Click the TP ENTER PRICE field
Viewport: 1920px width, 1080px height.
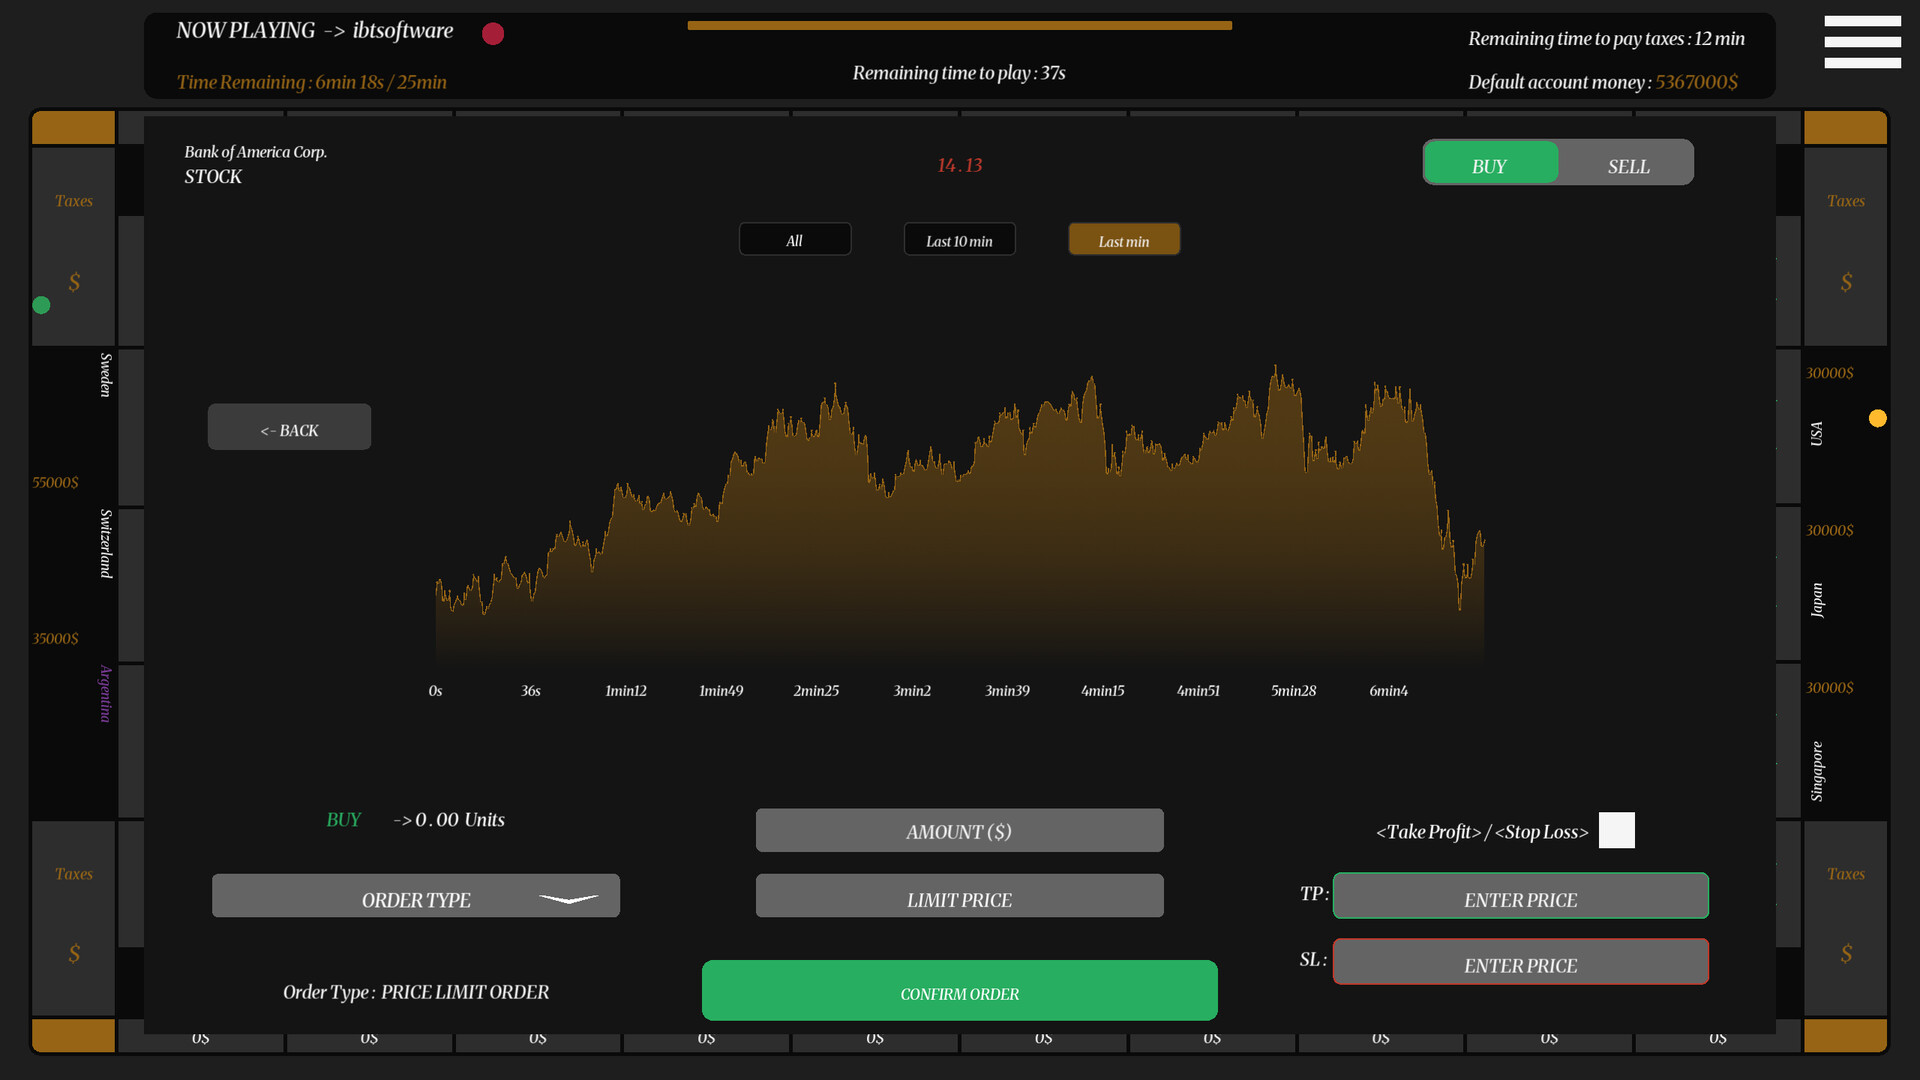[x=1520, y=896]
